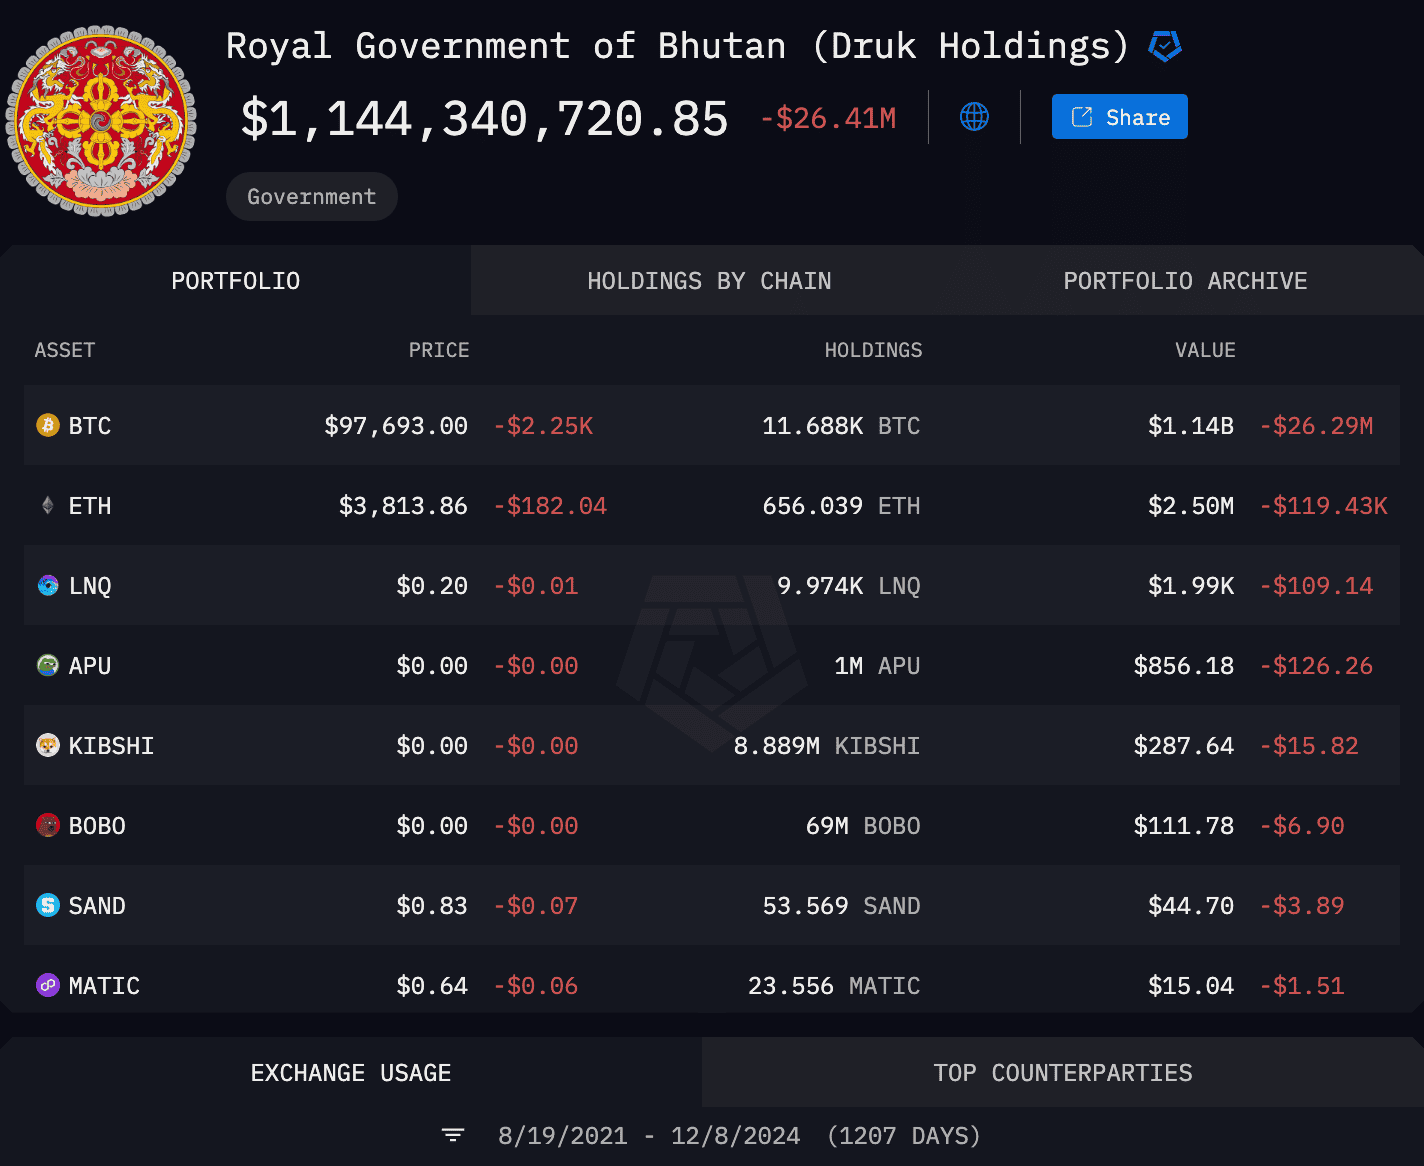Select the Government tag
1424x1166 pixels.
point(312,197)
